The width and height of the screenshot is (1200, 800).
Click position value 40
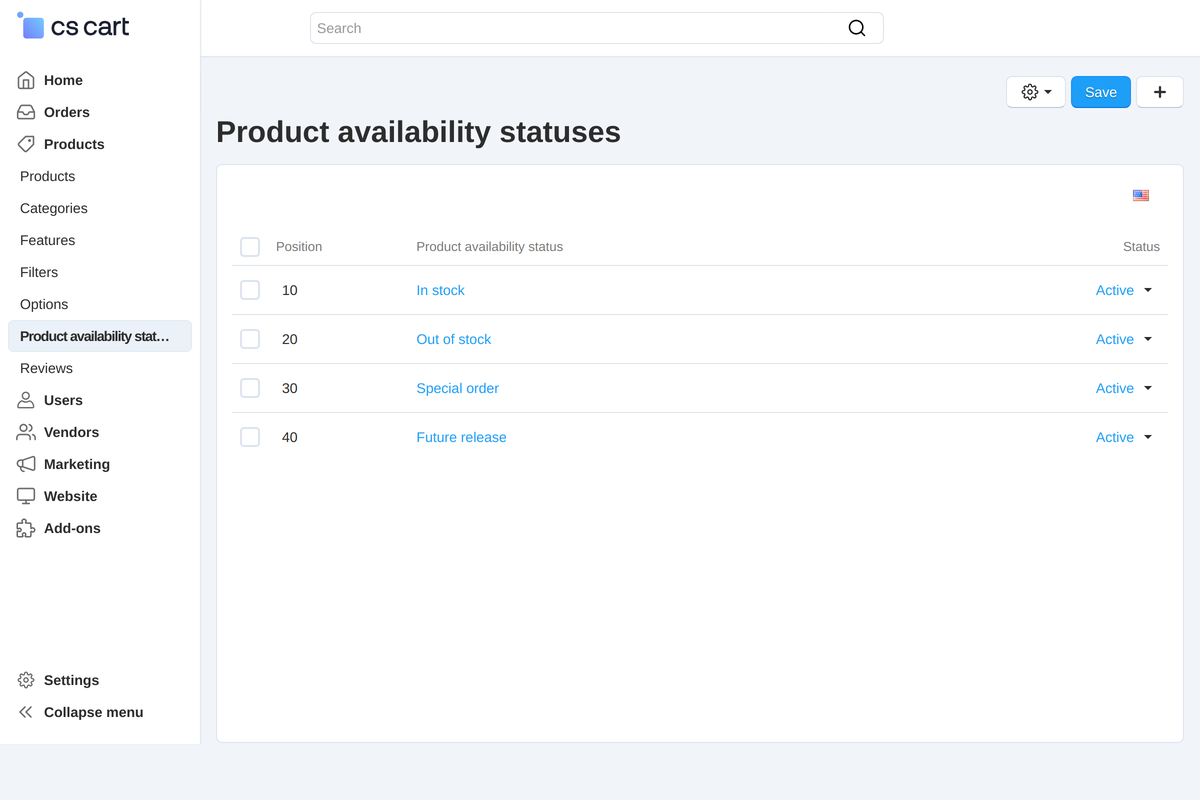290,437
